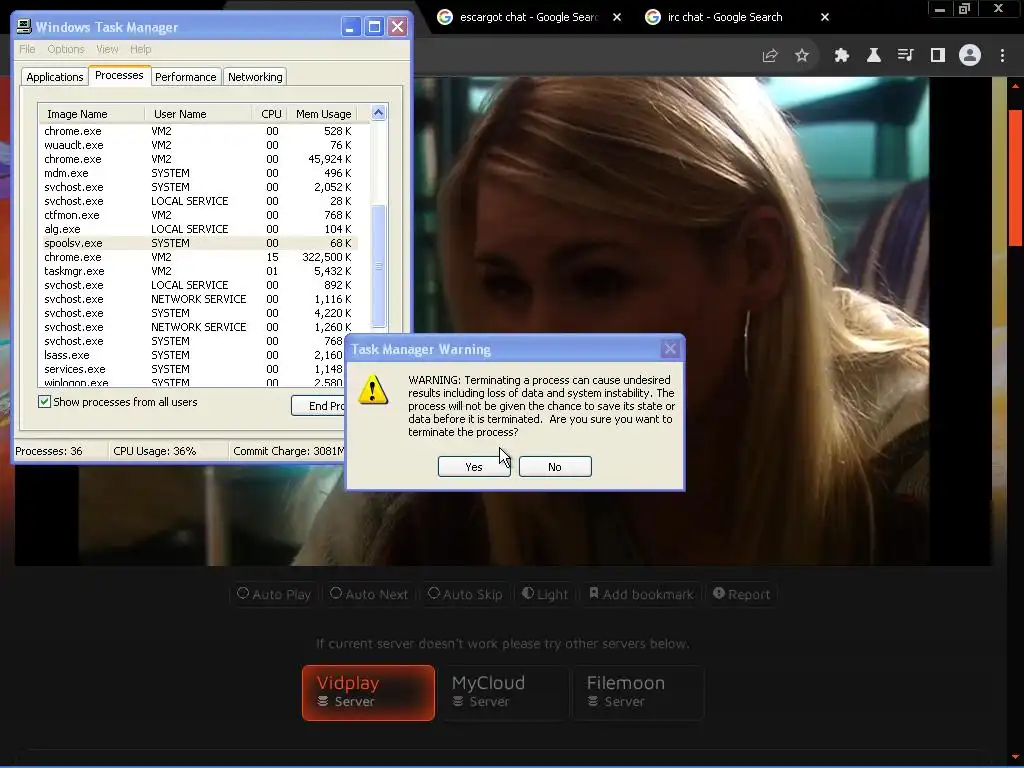Open the Chrome three-dot menu
Viewport: 1024px width, 768px height.
[1002, 56]
